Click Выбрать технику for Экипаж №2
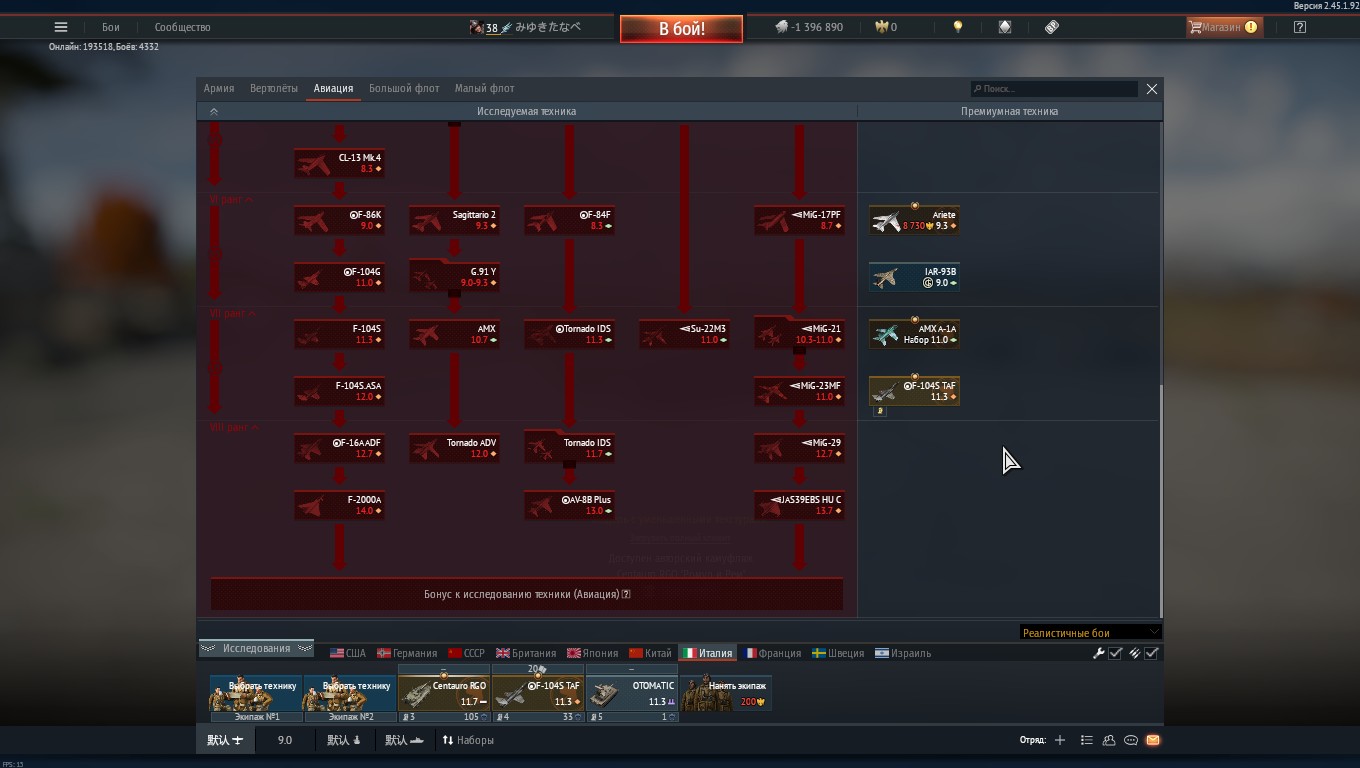 click(x=349, y=693)
